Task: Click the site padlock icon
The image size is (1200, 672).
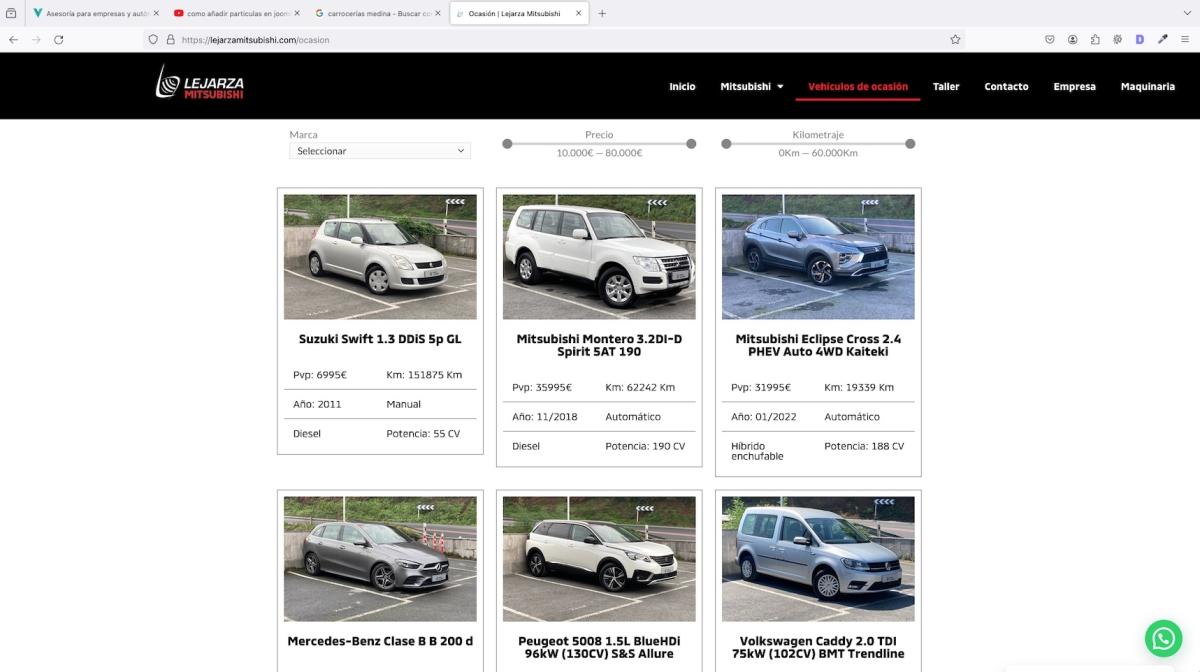Action: [x=171, y=40]
